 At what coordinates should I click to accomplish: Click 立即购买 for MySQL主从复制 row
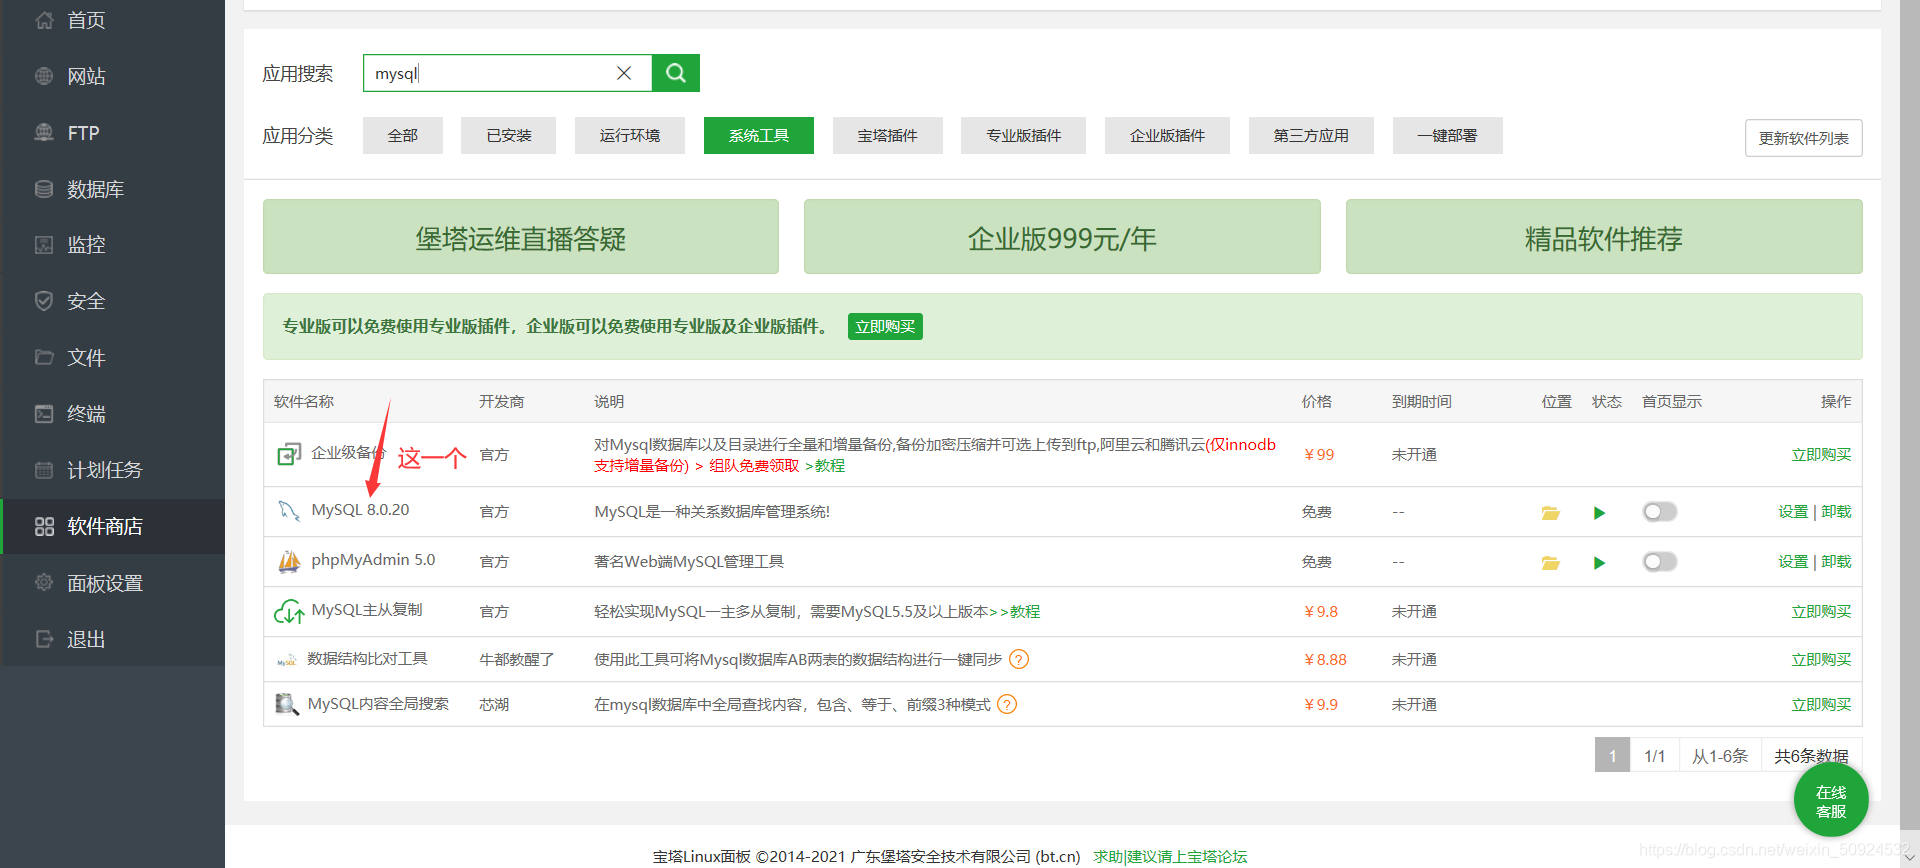click(1821, 612)
